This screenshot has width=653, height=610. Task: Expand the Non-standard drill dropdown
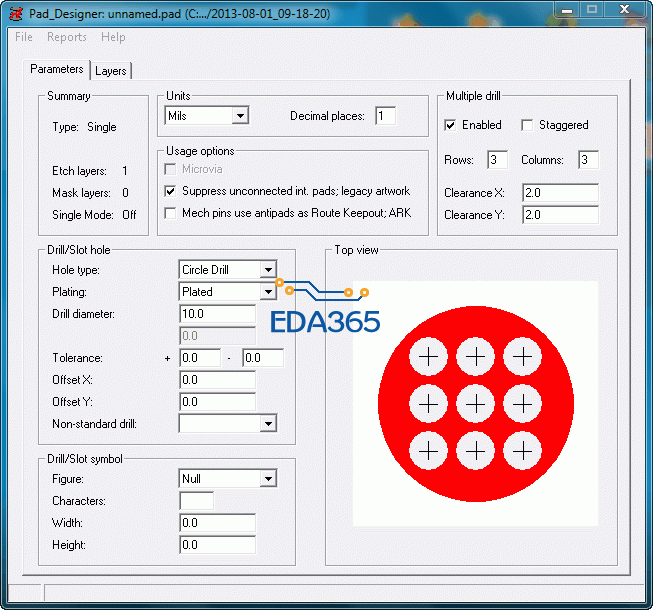(x=269, y=424)
